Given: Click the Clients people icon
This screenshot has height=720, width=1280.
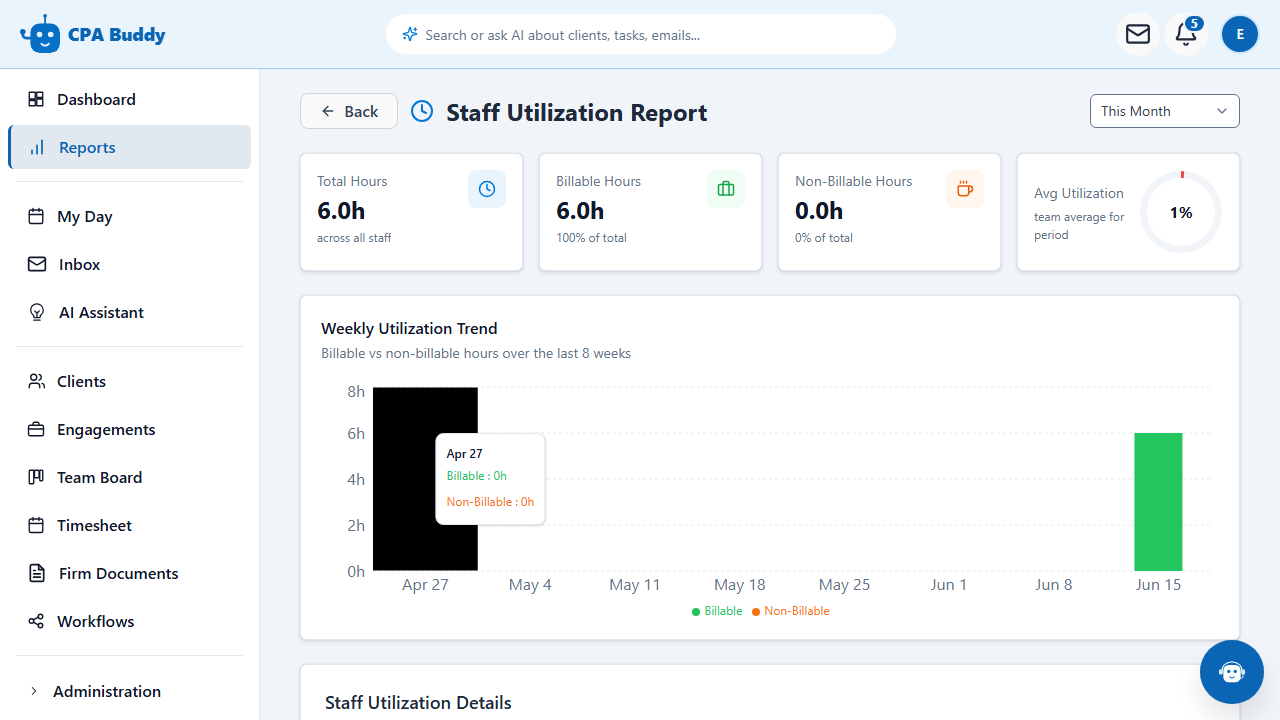Looking at the screenshot, I should [36, 381].
